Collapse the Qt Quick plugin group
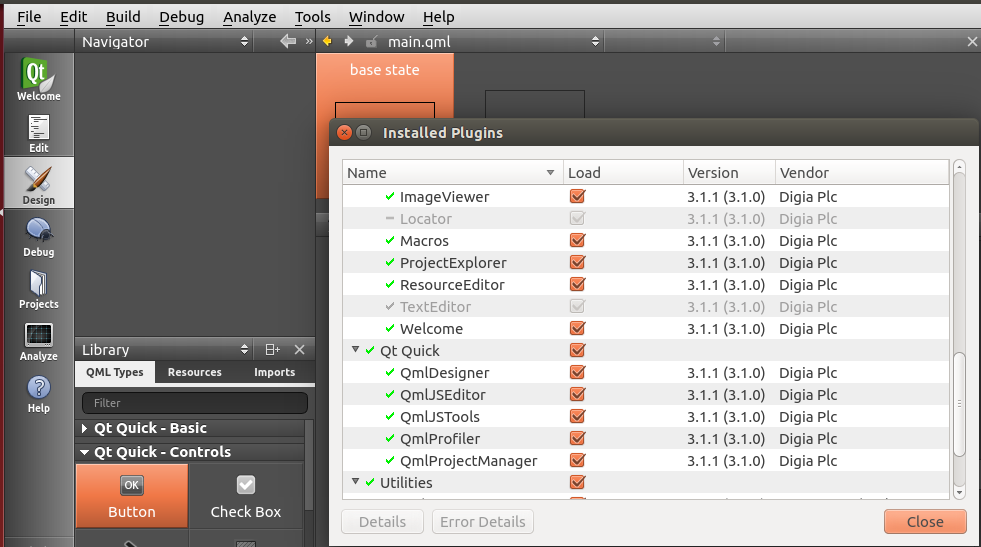Screen dimensions: 981x547 pyautogui.click(x=356, y=351)
